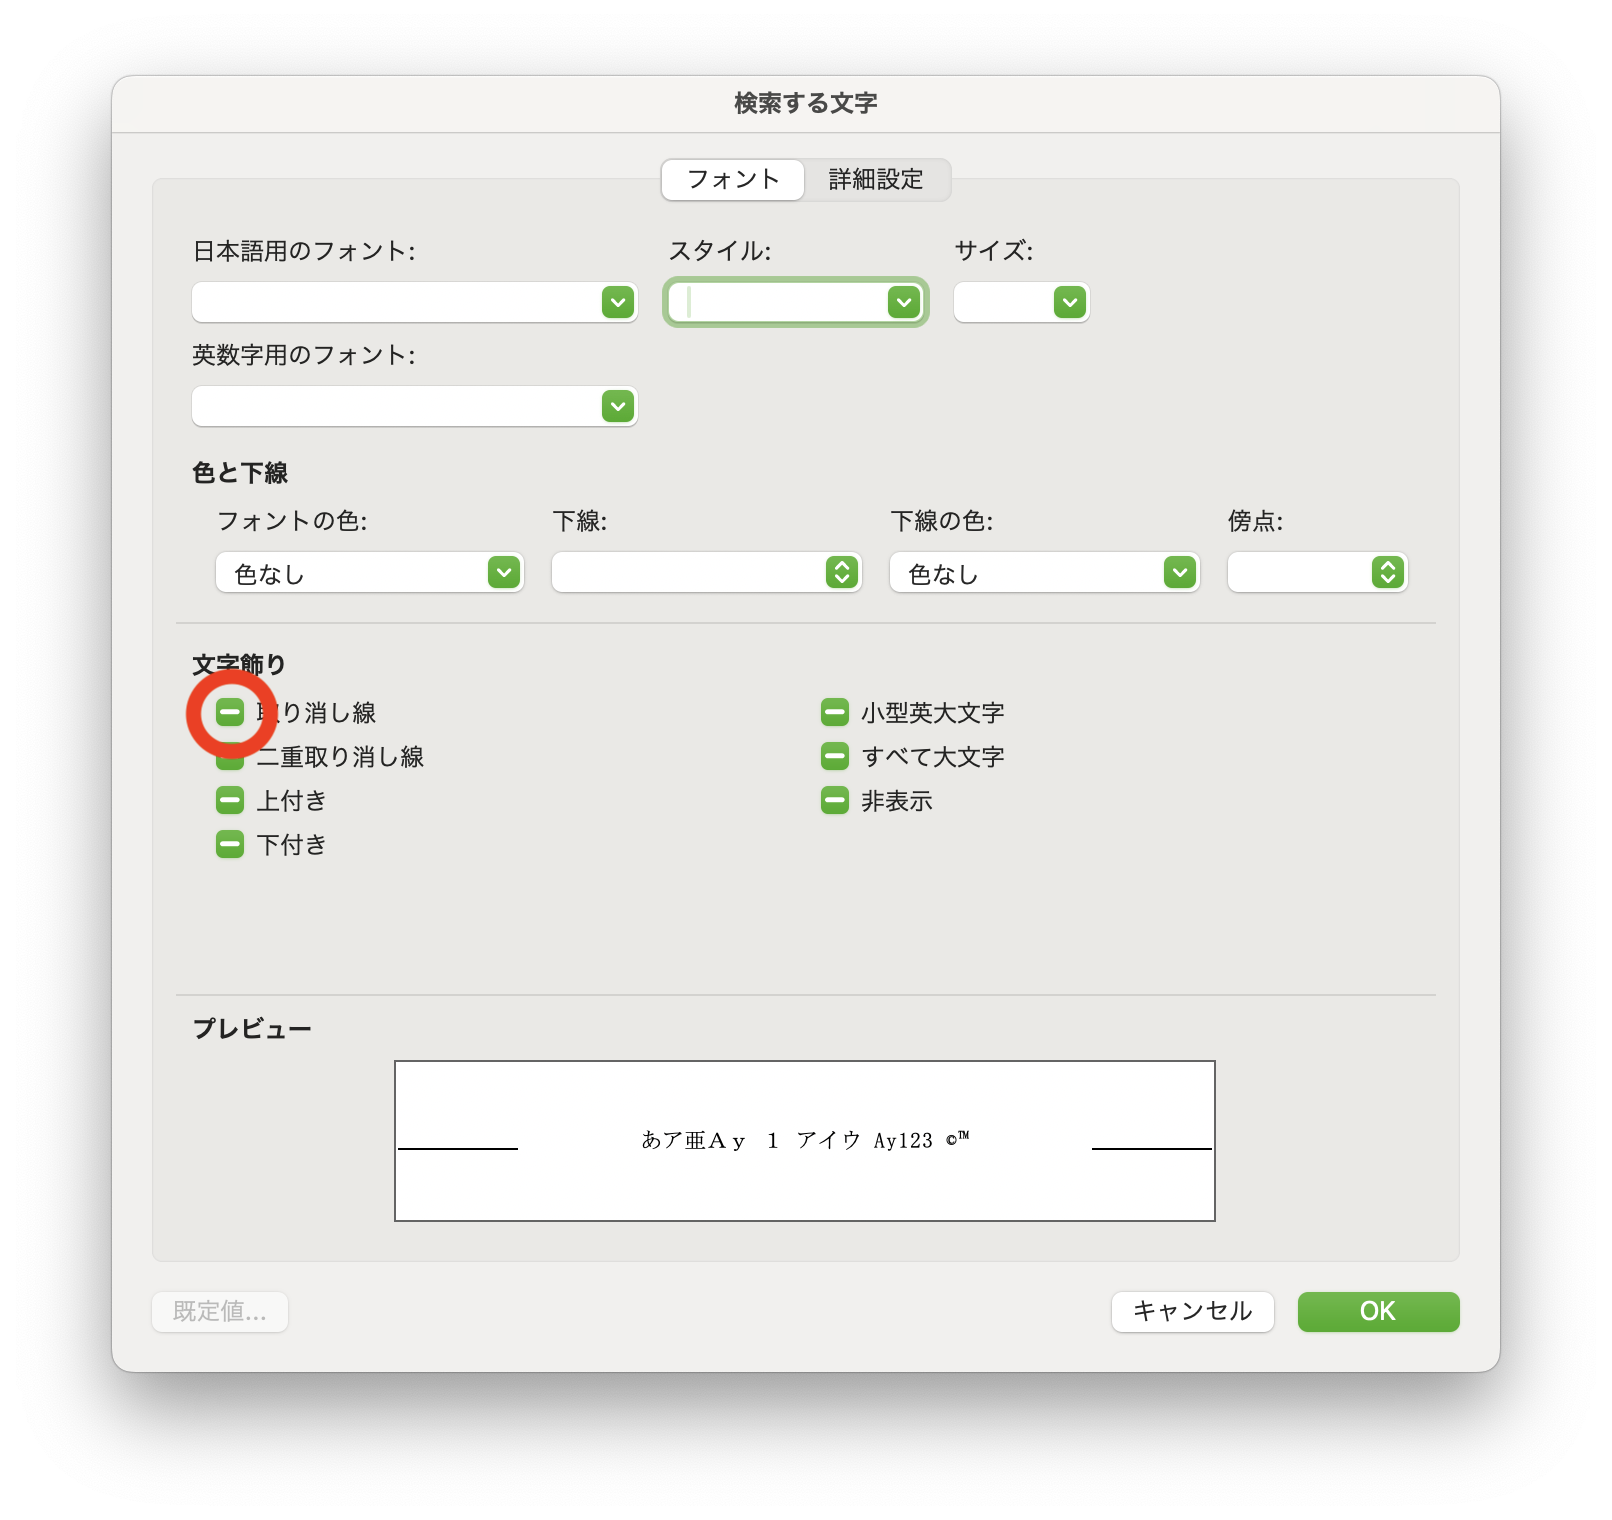The height and width of the screenshot is (1520, 1612).
Task: Enable the 上付き checkbox
Action: click(x=230, y=801)
